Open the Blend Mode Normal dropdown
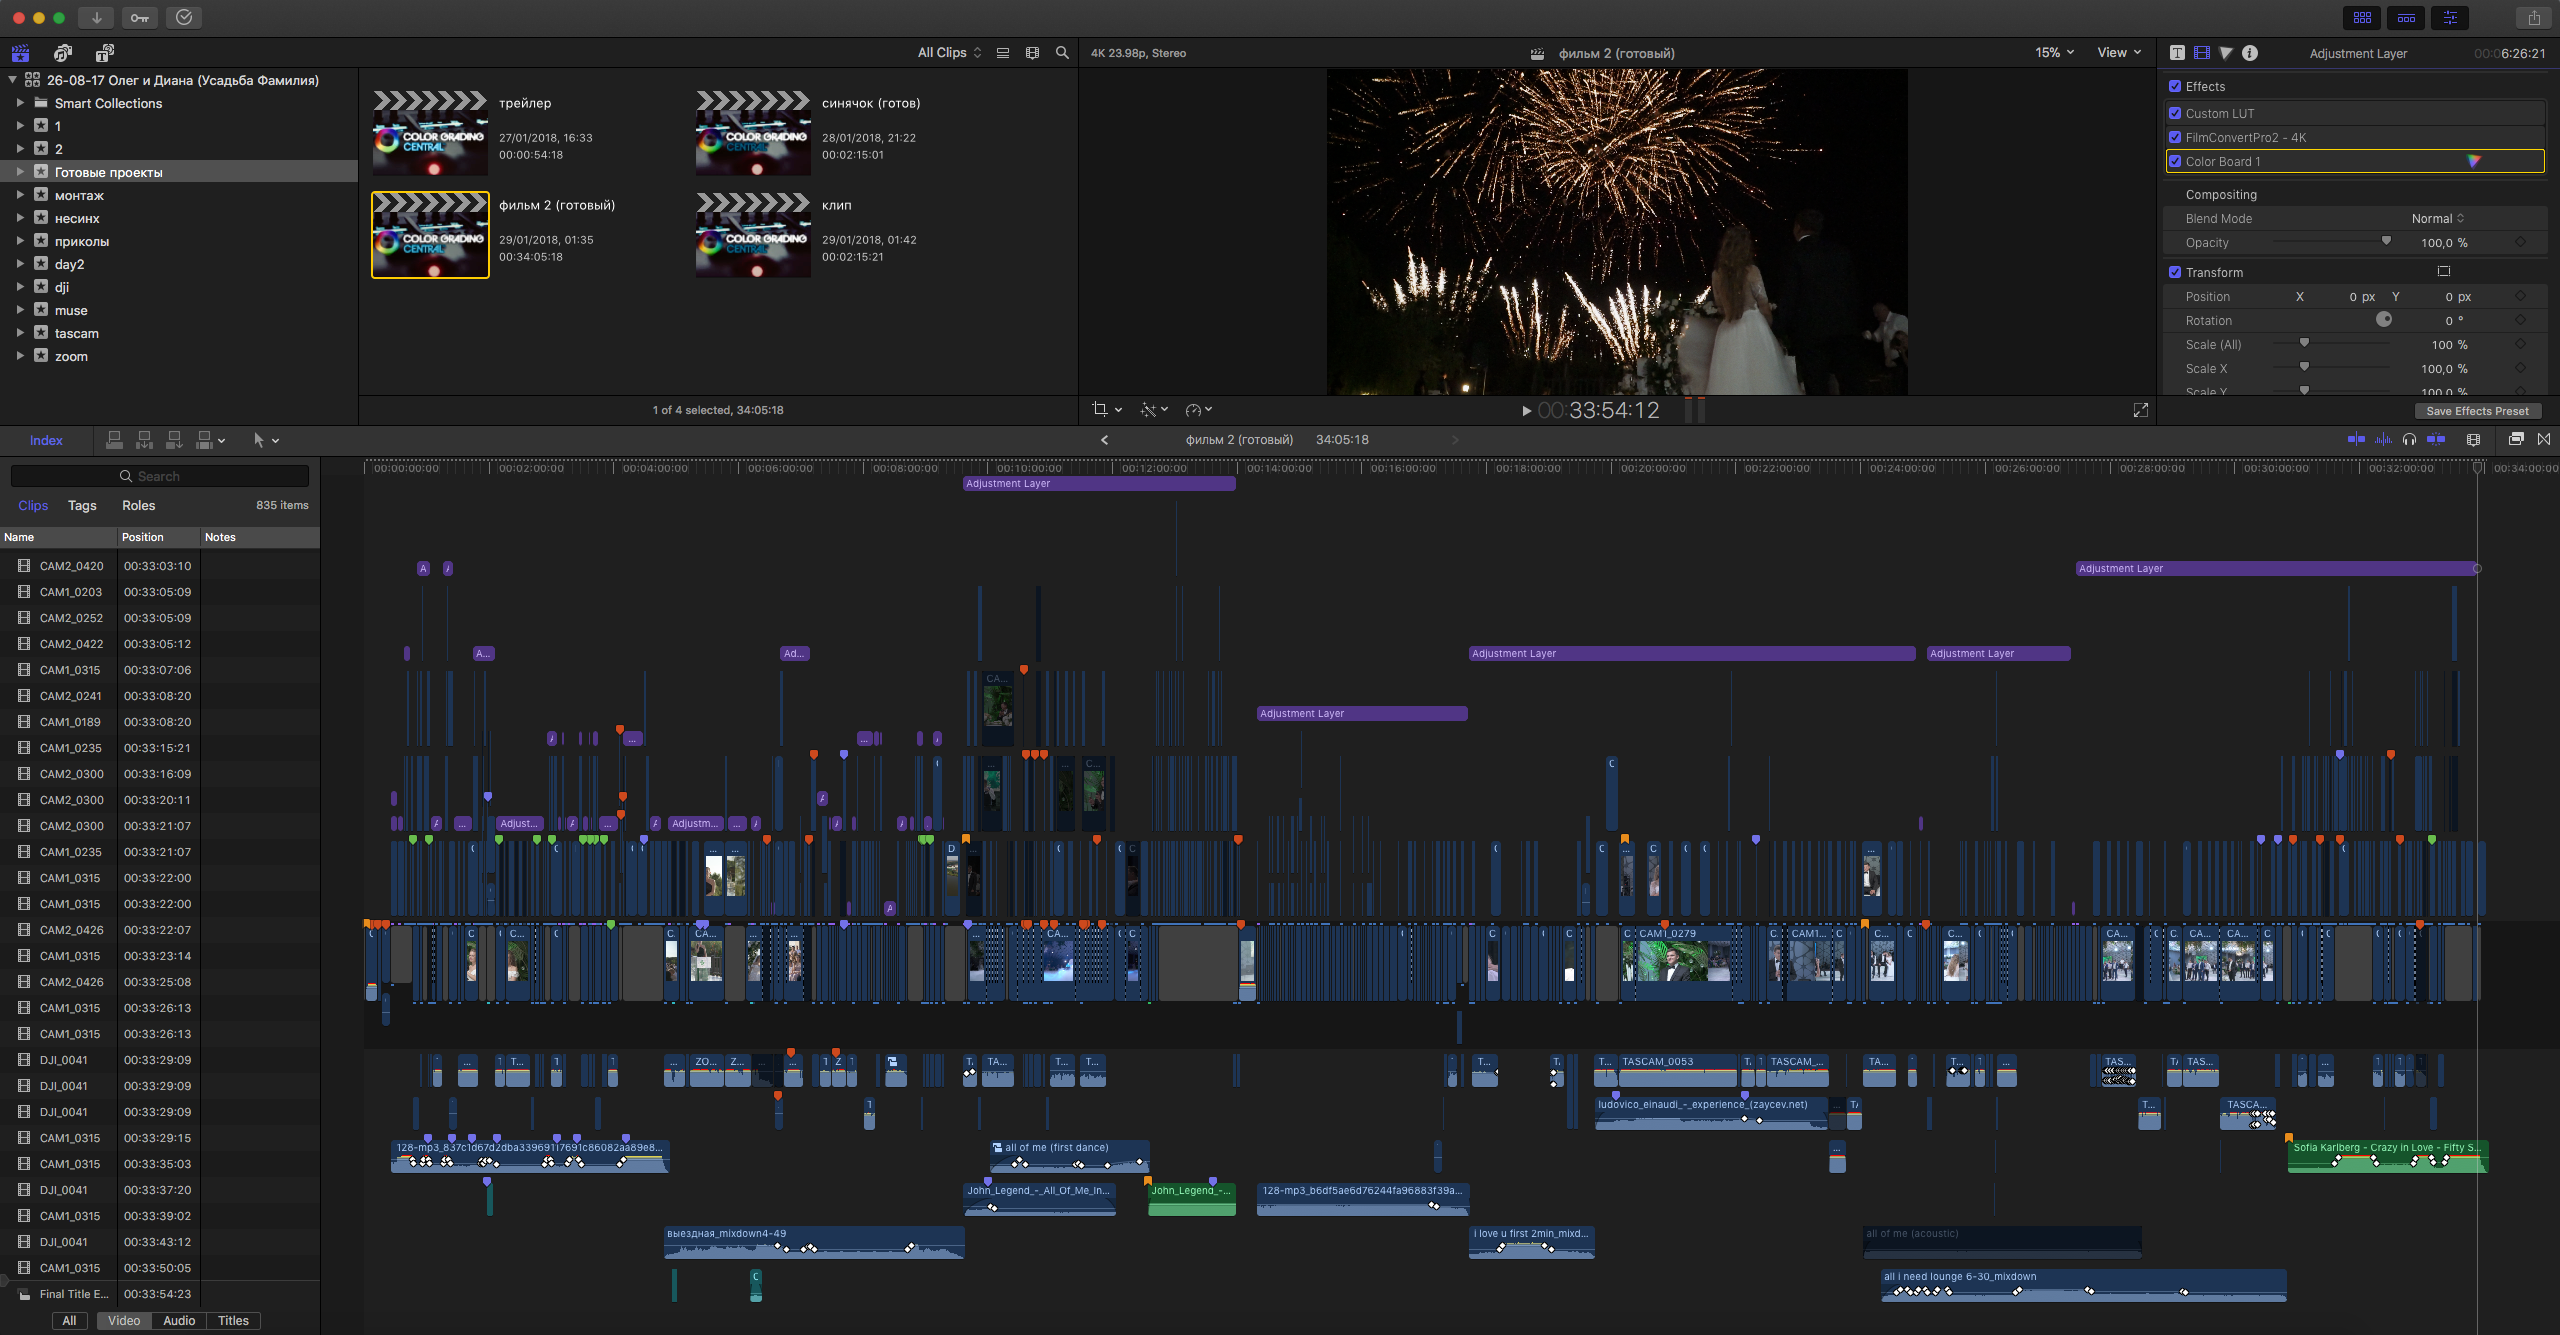Image resolution: width=2560 pixels, height=1335 pixels. click(x=2437, y=218)
